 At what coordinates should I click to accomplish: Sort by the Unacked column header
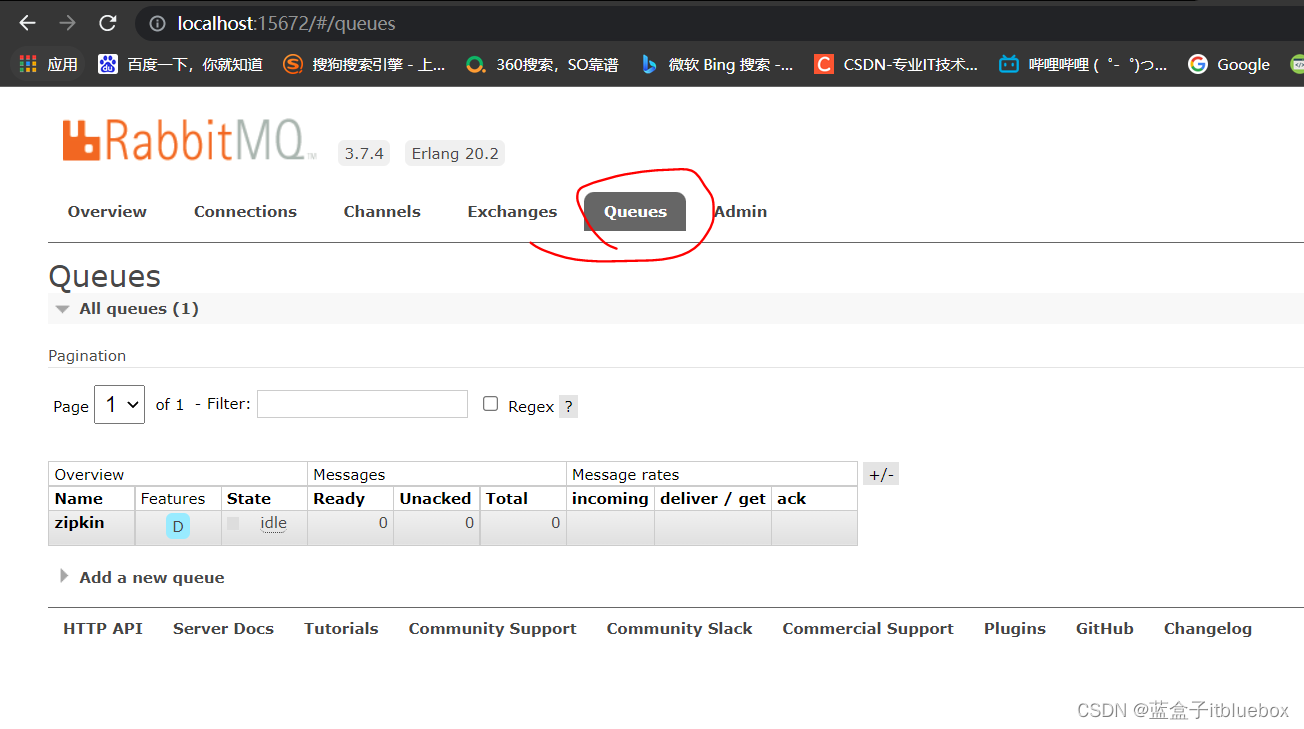[x=435, y=498]
